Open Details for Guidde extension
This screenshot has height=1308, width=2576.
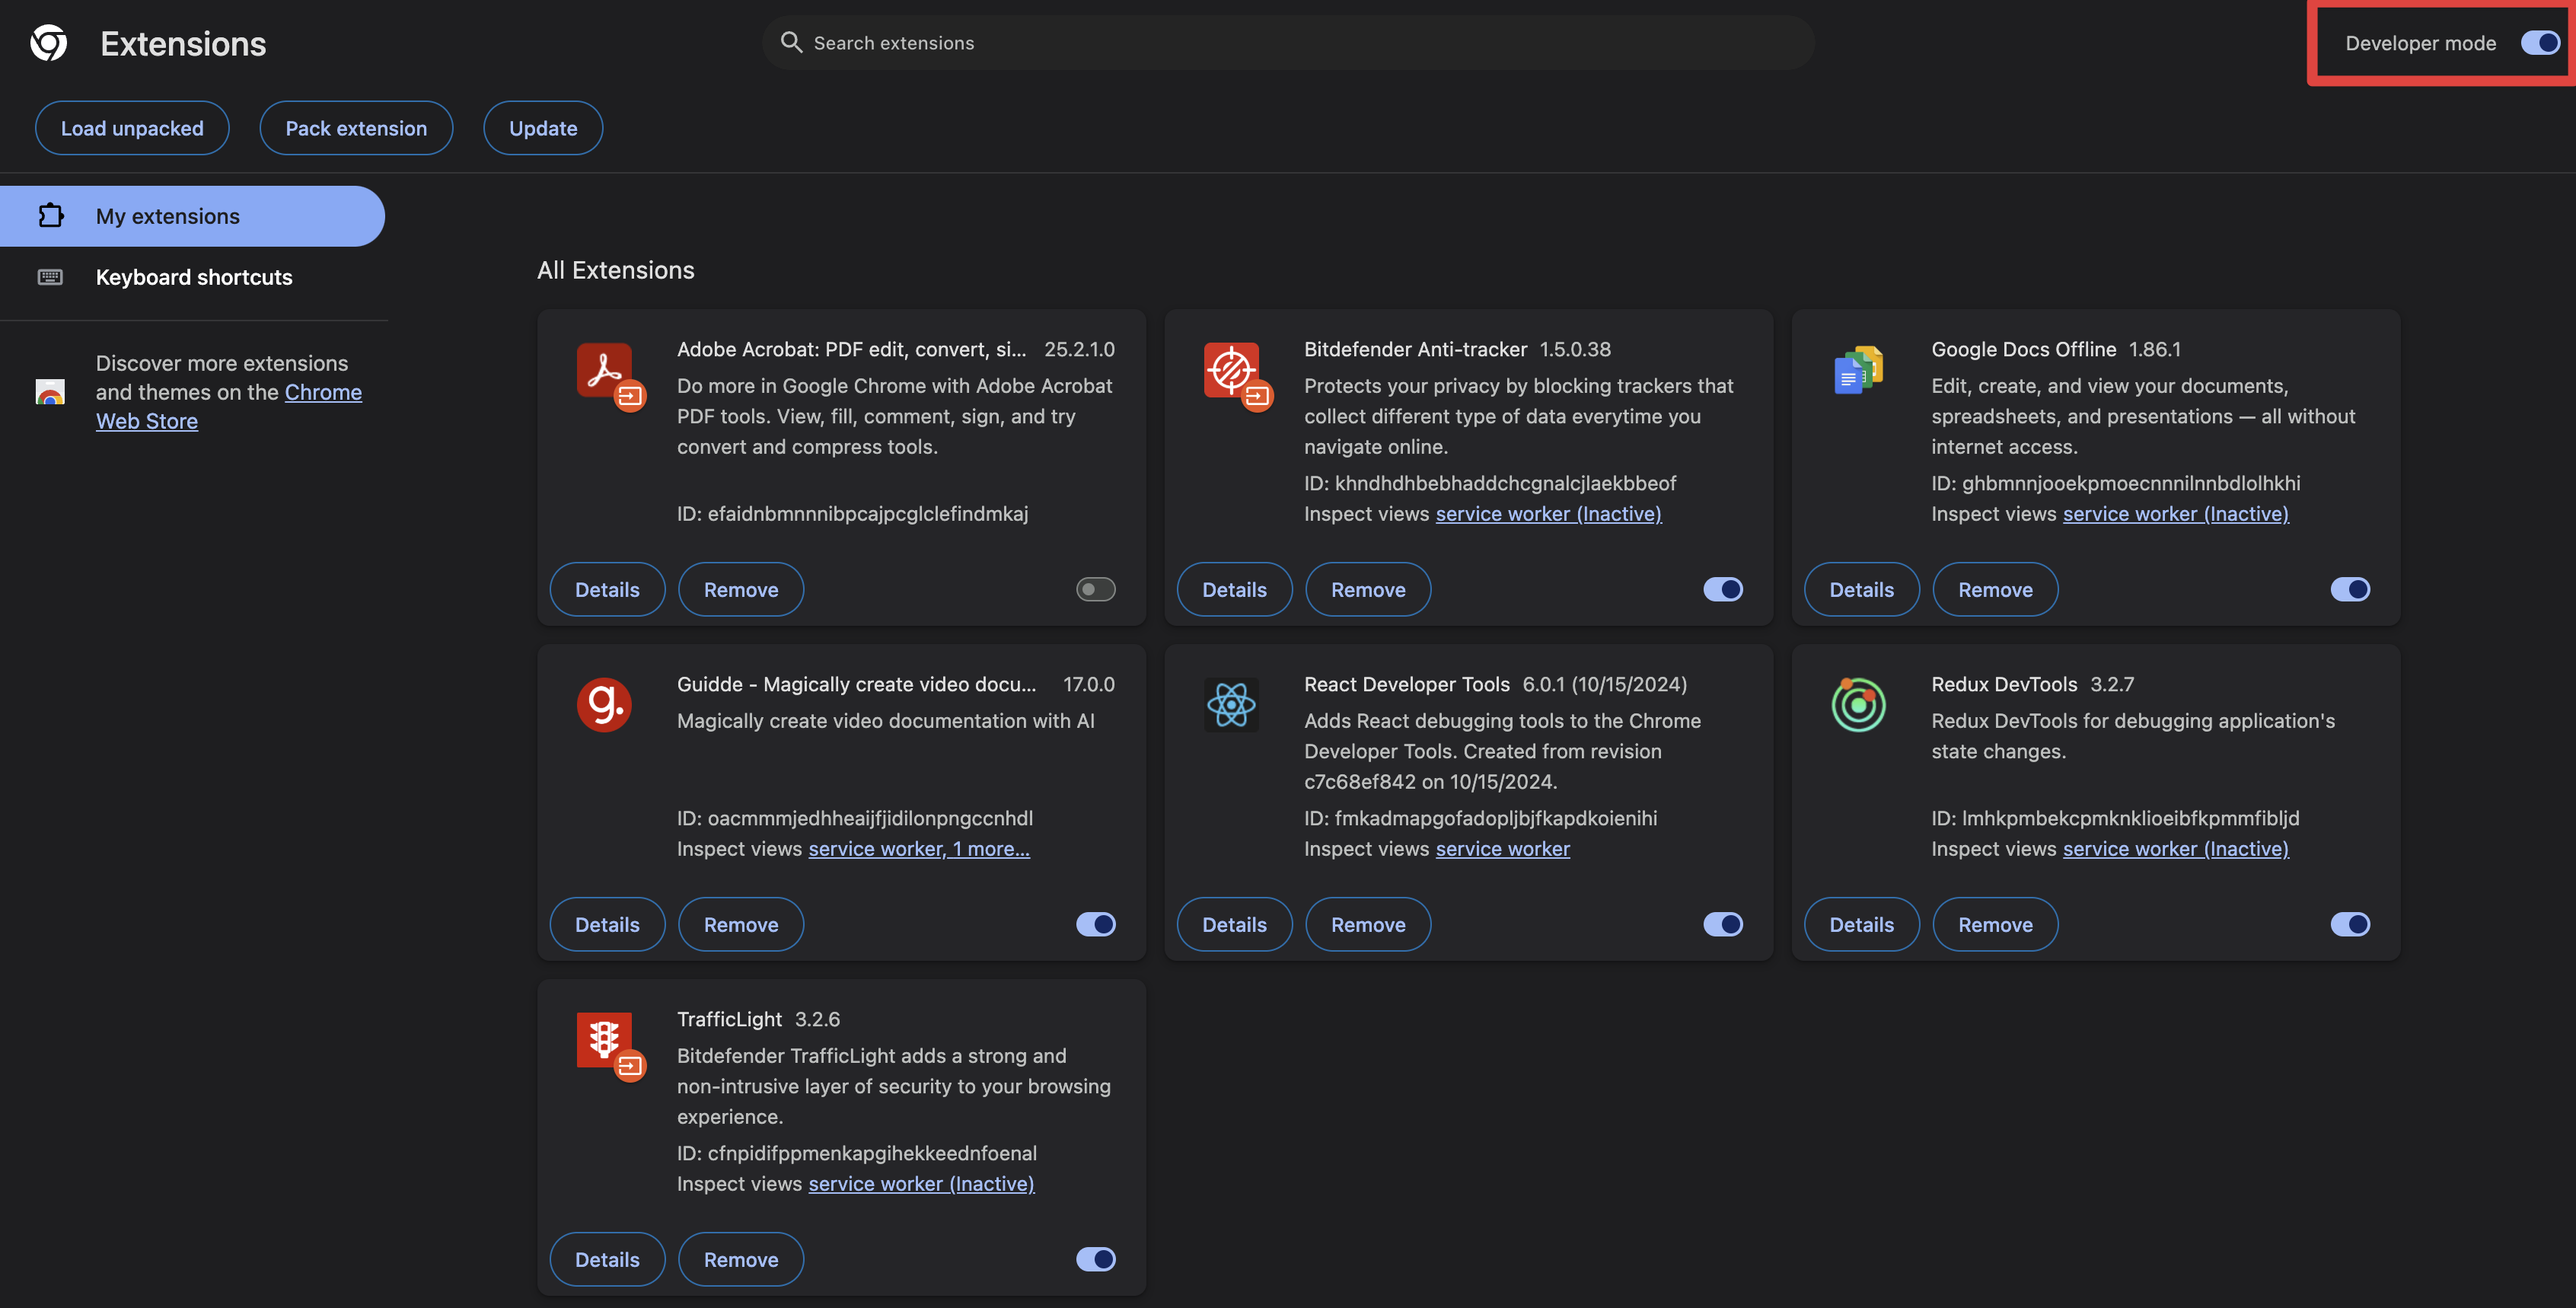(x=607, y=924)
